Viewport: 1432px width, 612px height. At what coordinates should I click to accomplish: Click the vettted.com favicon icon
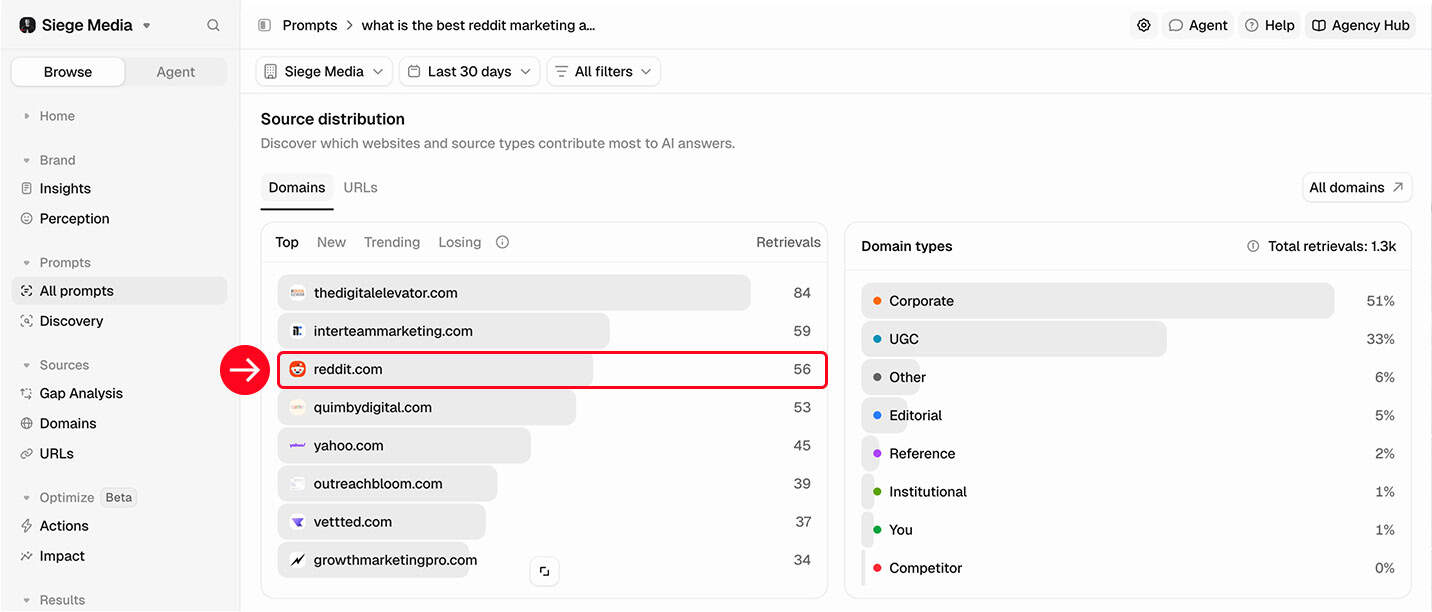[x=297, y=522]
